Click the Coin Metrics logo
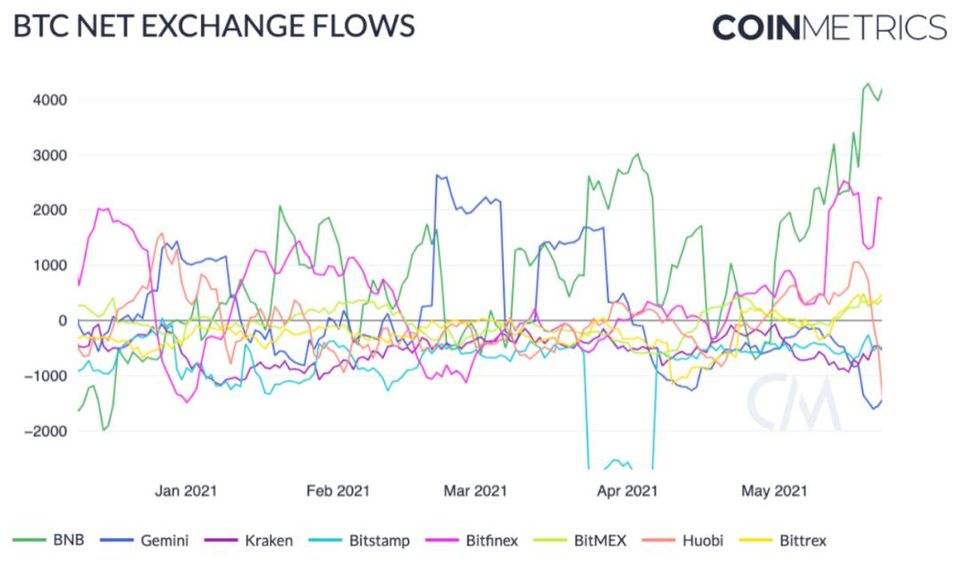The width and height of the screenshot is (960, 562). point(829,27)
